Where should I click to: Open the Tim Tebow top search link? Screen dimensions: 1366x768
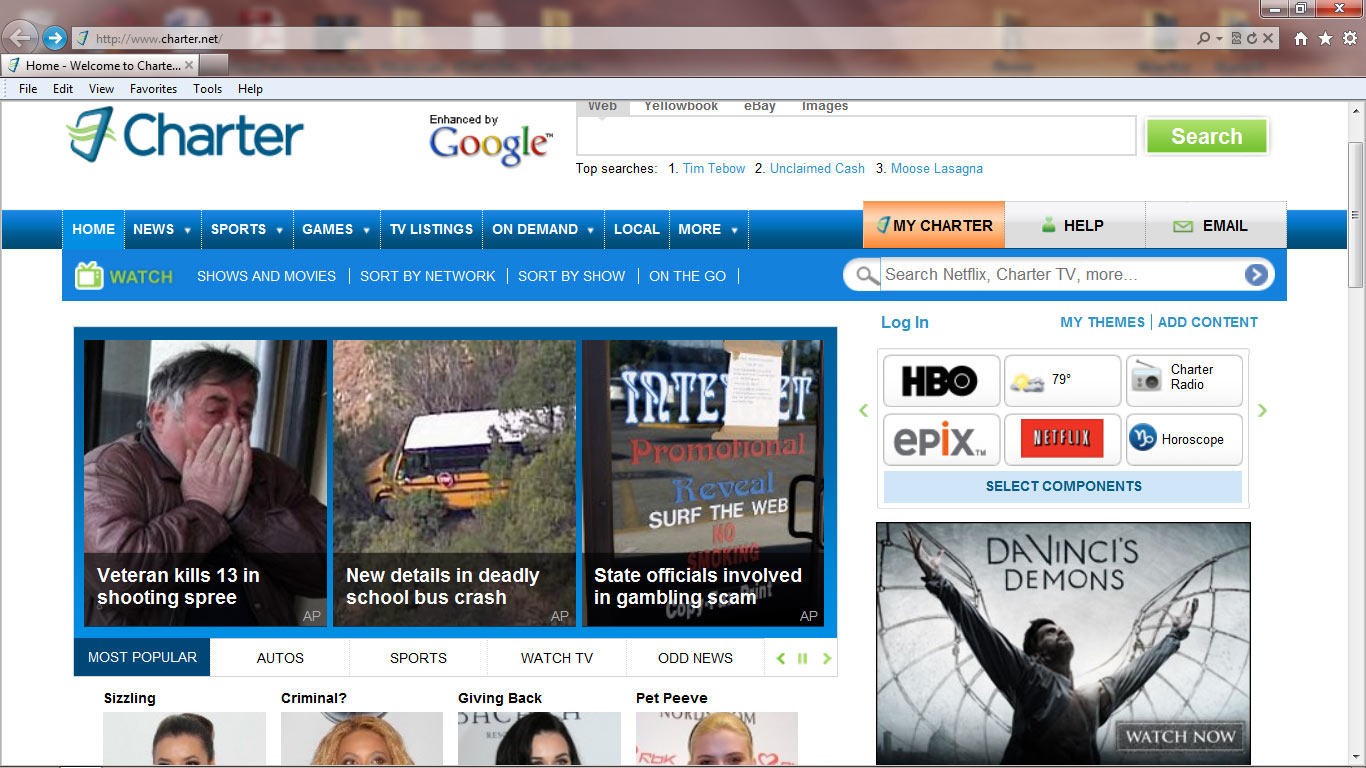click(714, 169)
